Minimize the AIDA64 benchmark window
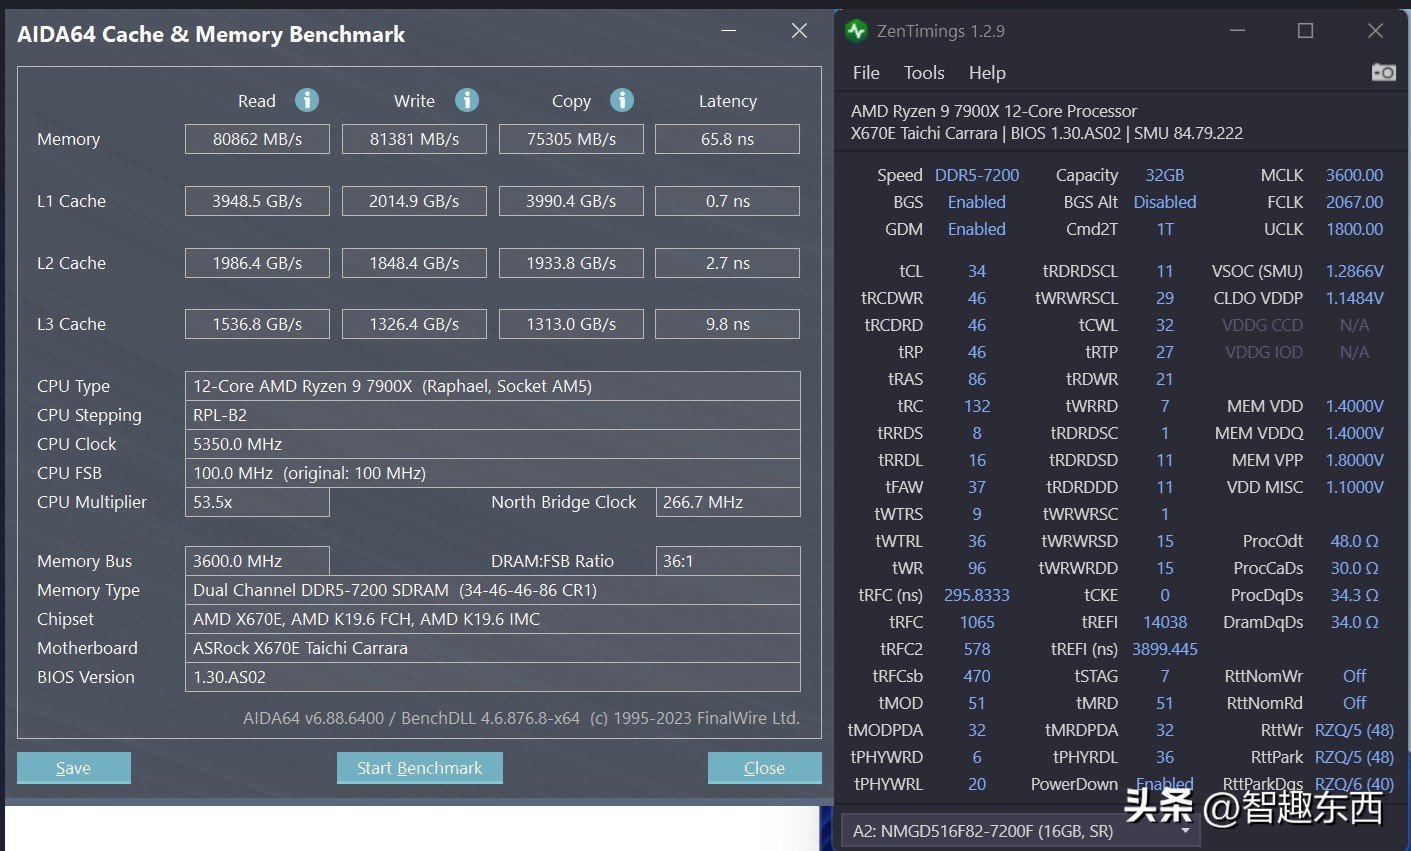1411x851 pixels. tap(729, 31)
